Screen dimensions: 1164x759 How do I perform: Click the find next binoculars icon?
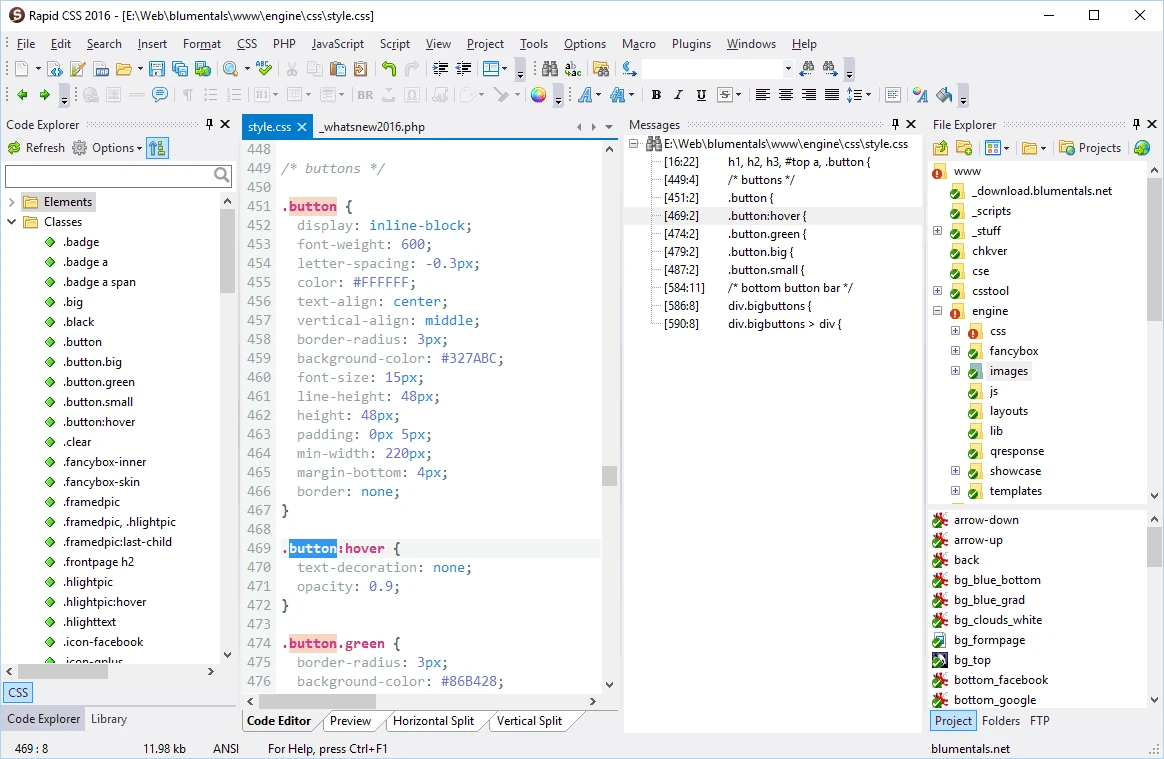[830, 69]
